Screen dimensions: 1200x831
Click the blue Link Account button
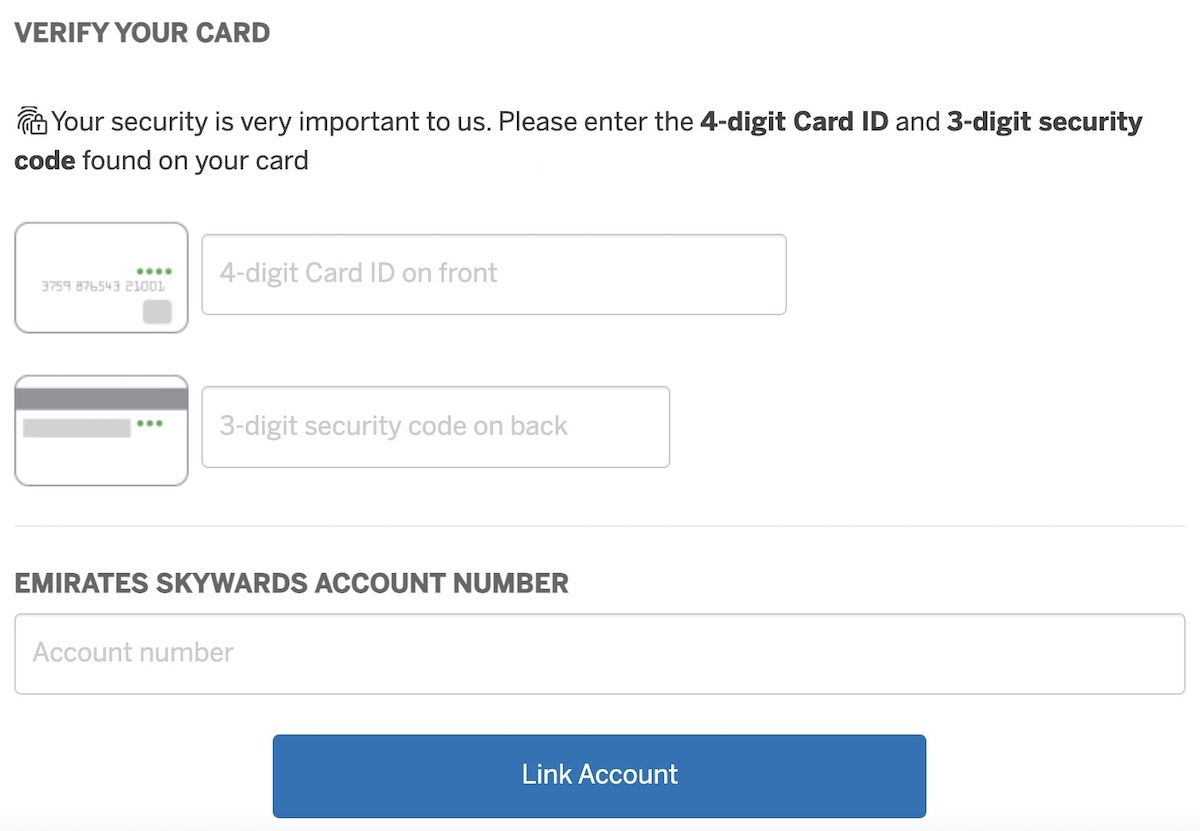pyautogui.click(x=599, y=776)
